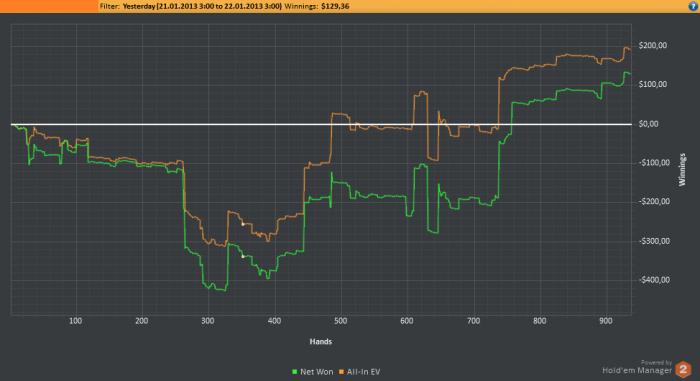
Task: Click the 400 hands axis label
Action: coord(275,321)
